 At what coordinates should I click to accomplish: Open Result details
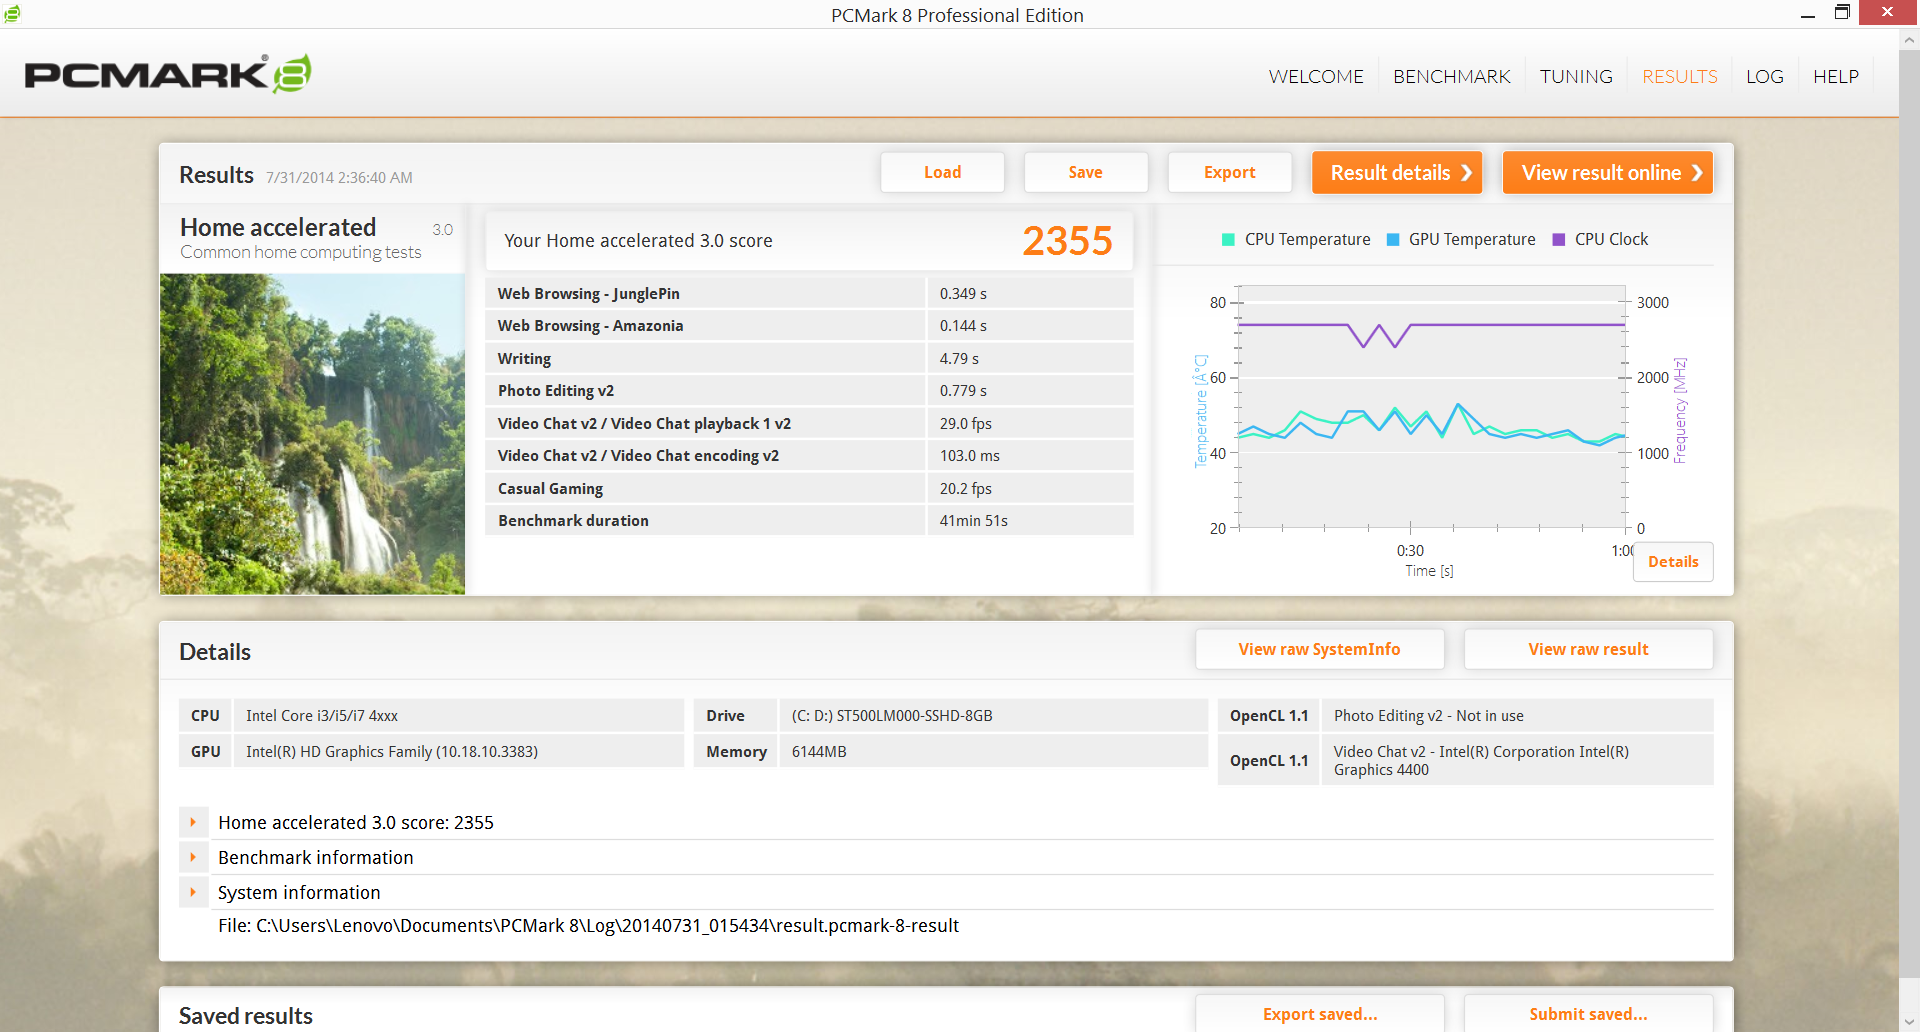[x=1397, y=172]
